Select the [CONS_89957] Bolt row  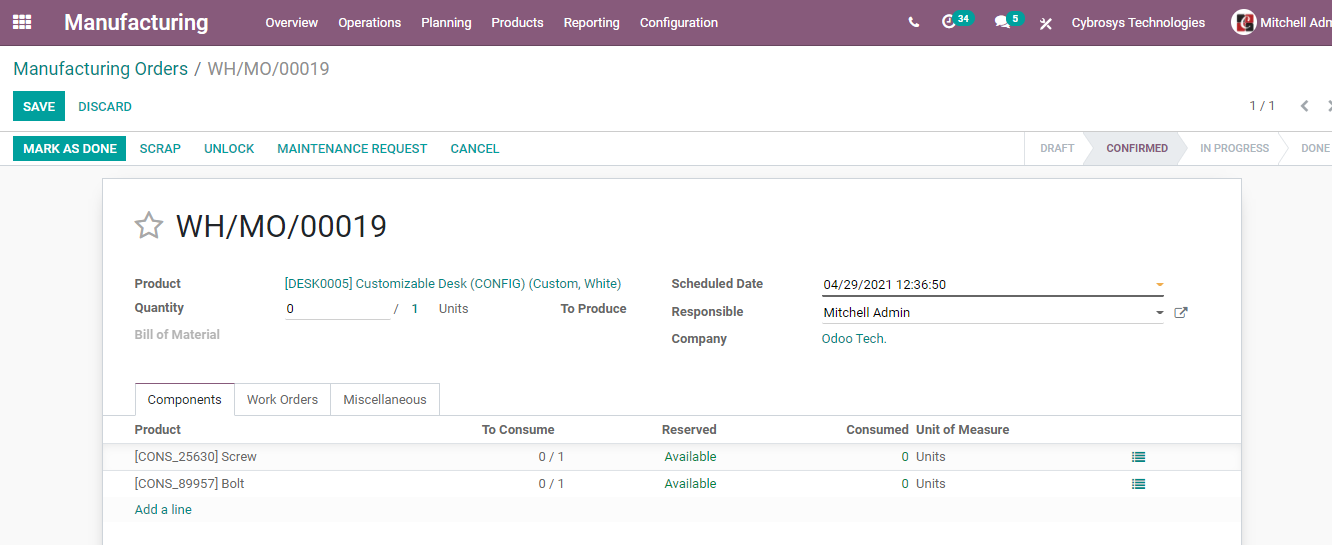click(x=671, y=484)
